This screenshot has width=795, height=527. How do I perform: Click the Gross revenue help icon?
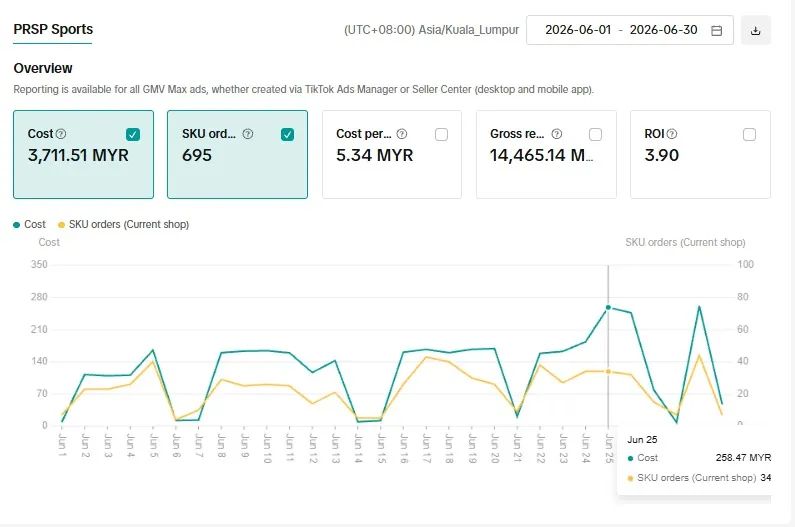pos(557,134)
